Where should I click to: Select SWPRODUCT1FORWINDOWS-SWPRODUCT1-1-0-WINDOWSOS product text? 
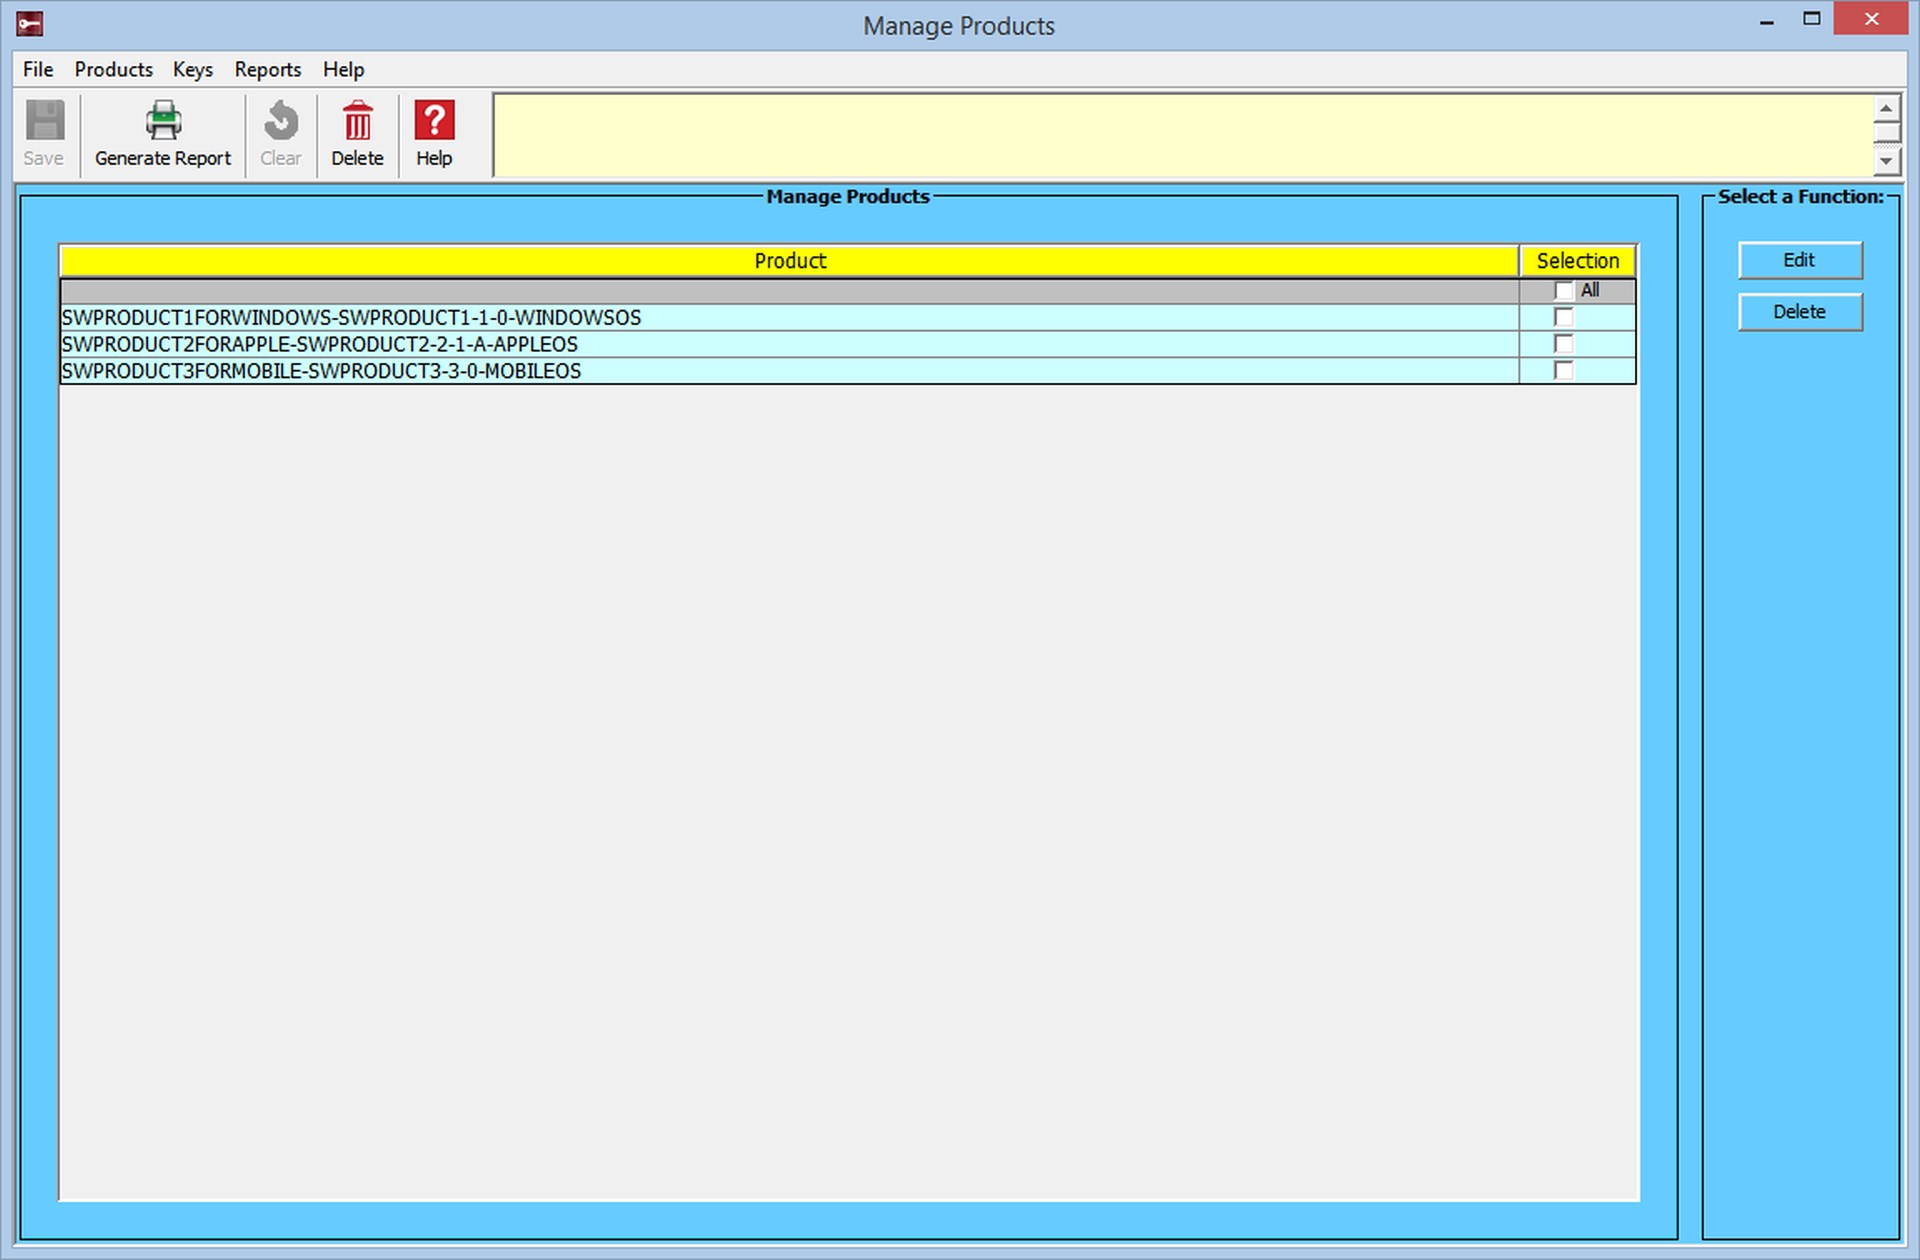[351, 318]
